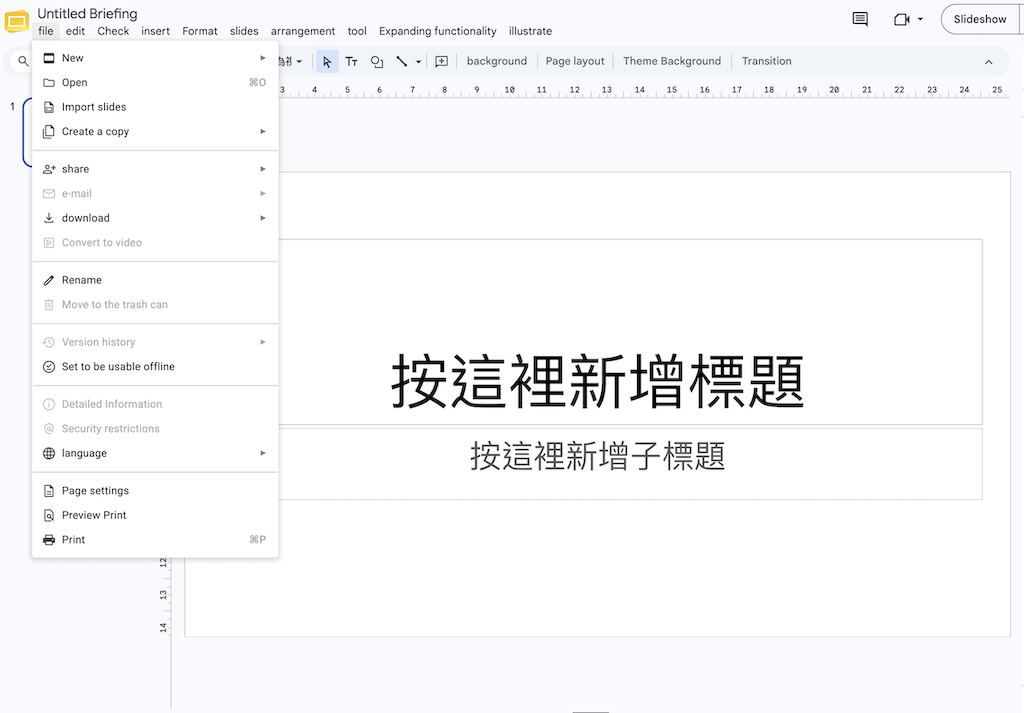Click the Version history clock icon
The image size is (1024, 713).
(49, 342)
